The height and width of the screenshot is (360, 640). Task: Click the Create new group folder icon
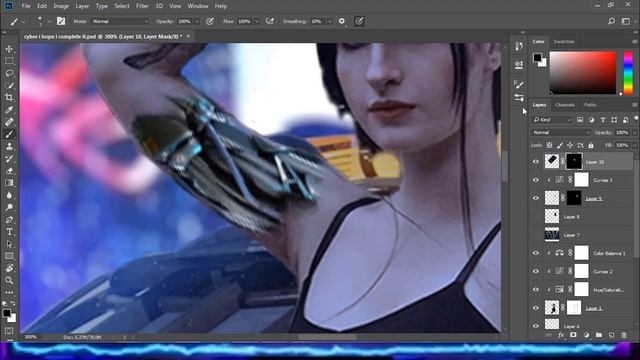point(599,335)
